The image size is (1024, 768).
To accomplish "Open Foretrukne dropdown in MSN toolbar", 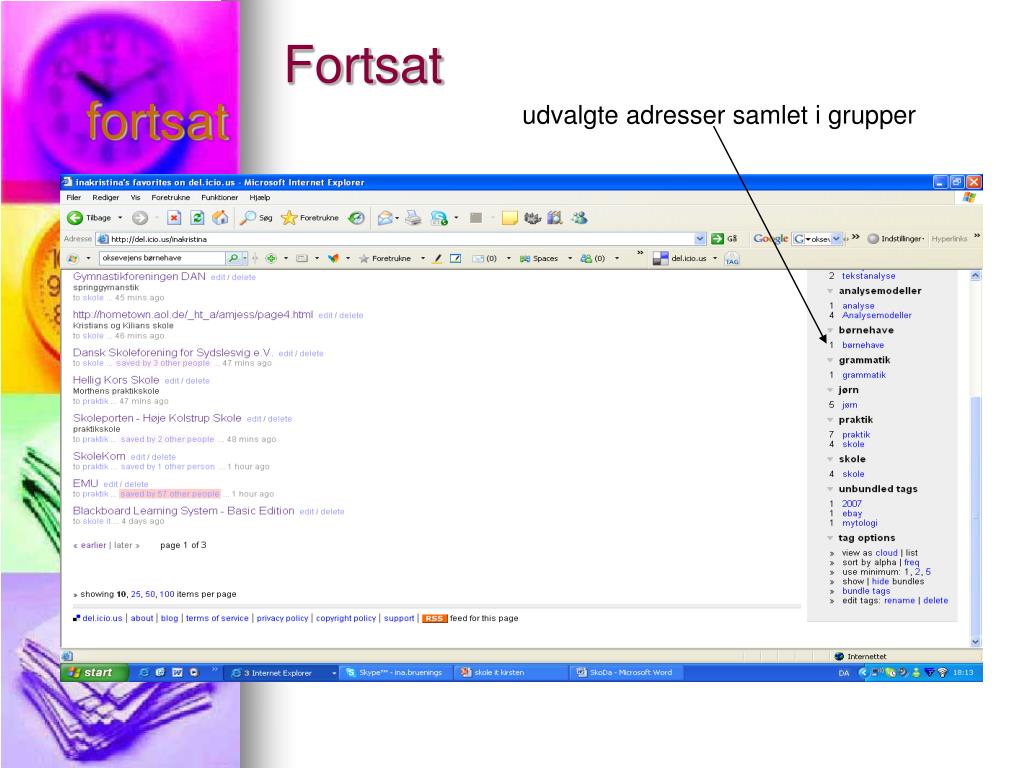I will coord(423,259).
